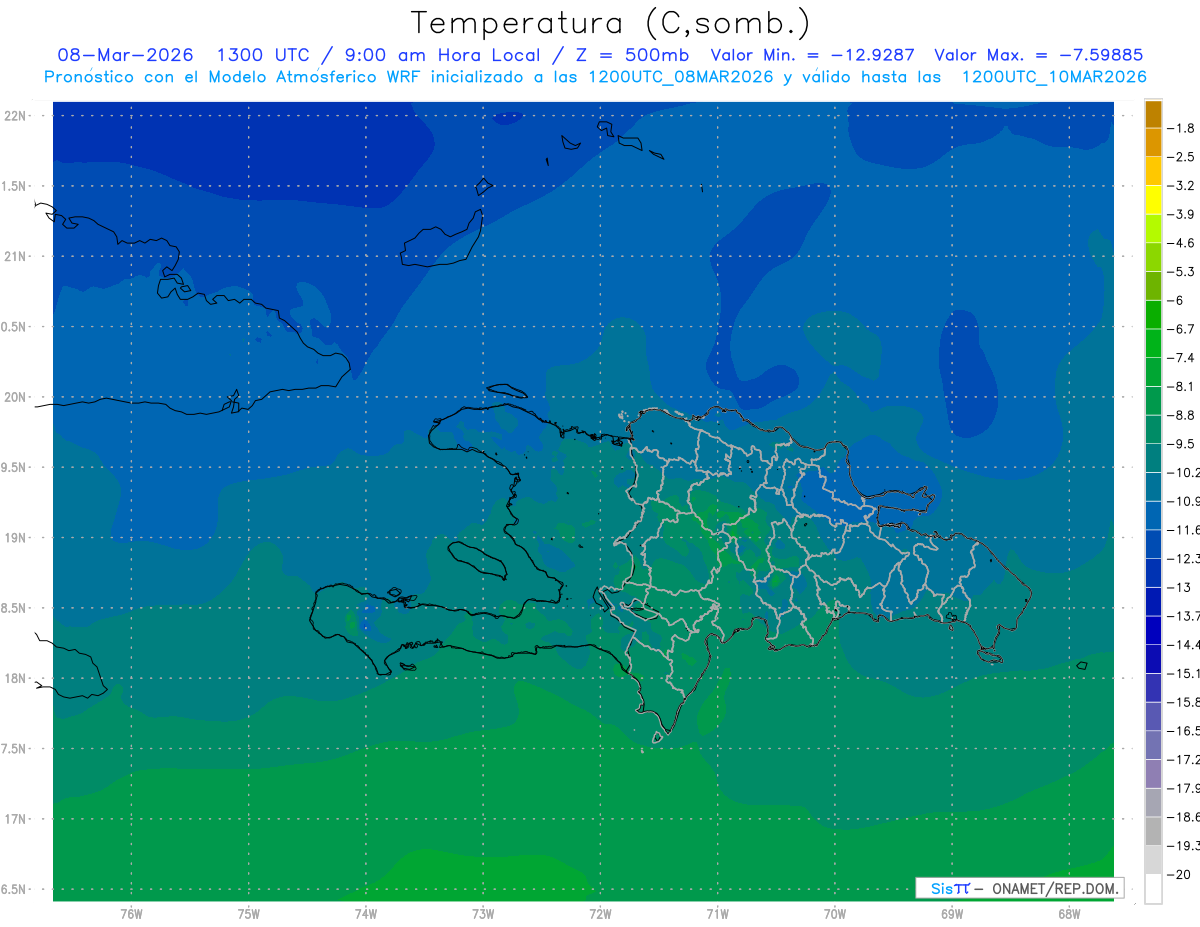Click the "68W" longitude label

point(1069,914)
